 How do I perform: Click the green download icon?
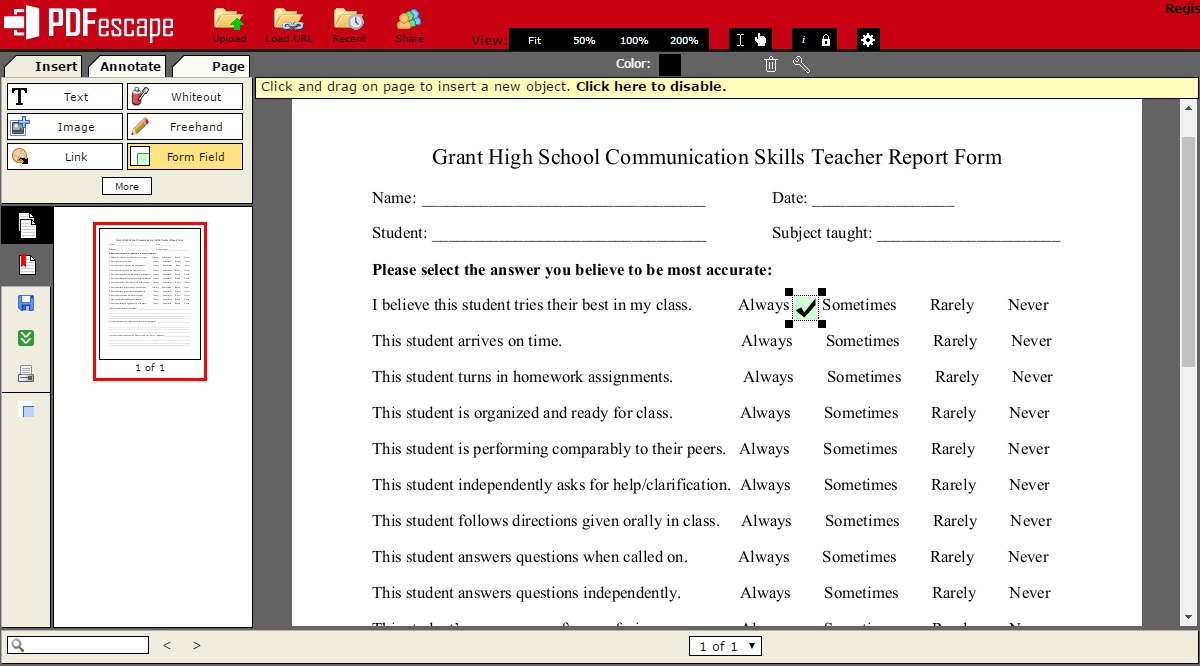[27, 338]
